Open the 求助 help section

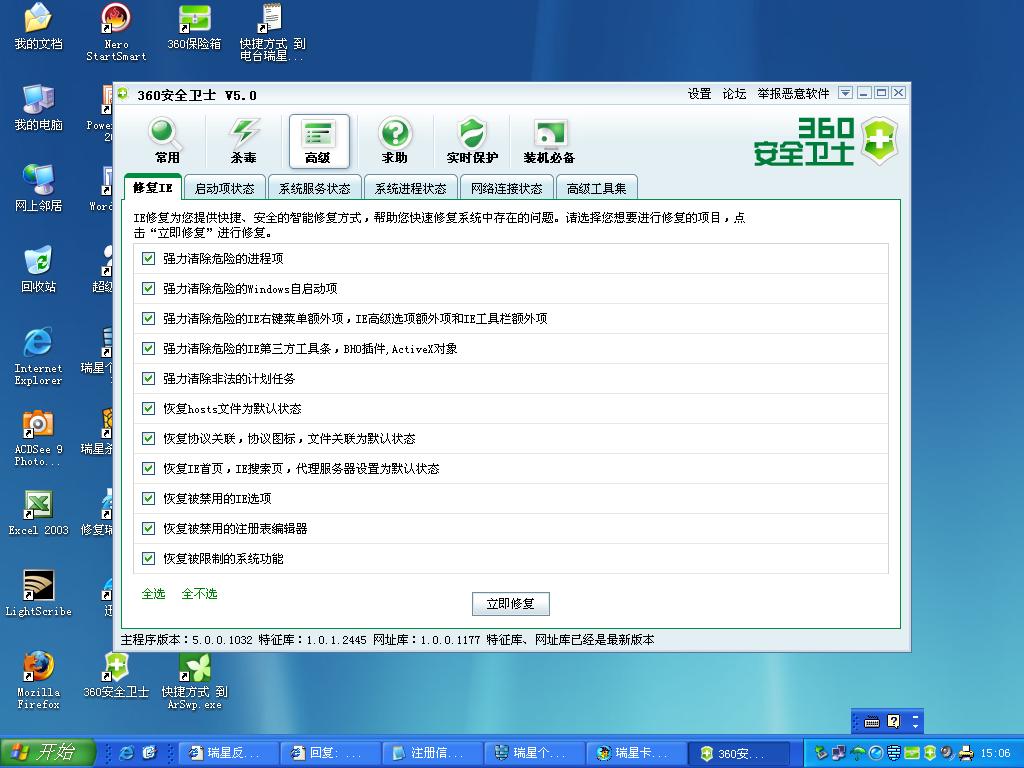[395, 141]
